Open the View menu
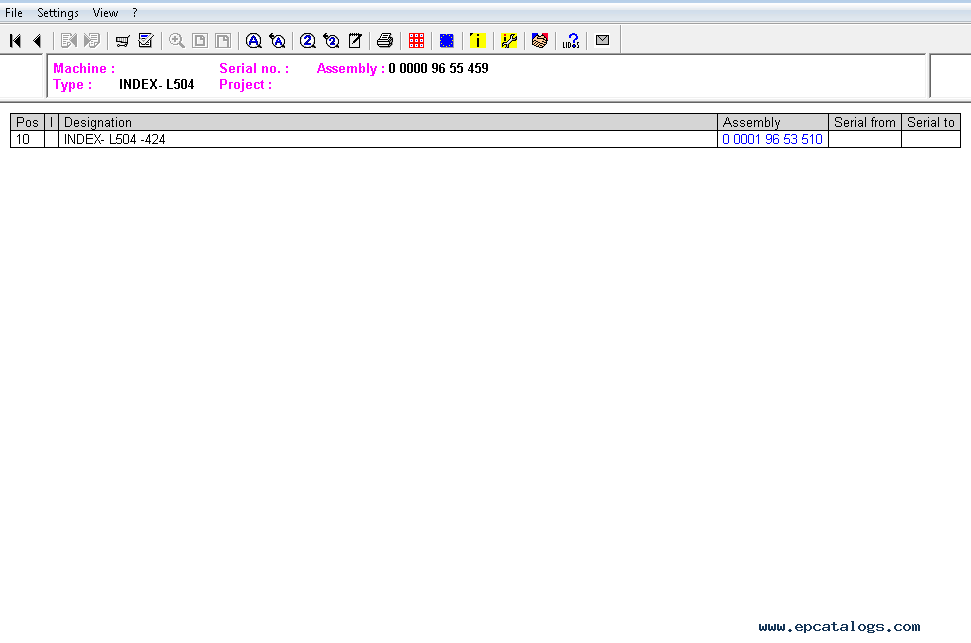This screenshot has width=971, height=643. (105, 12)
